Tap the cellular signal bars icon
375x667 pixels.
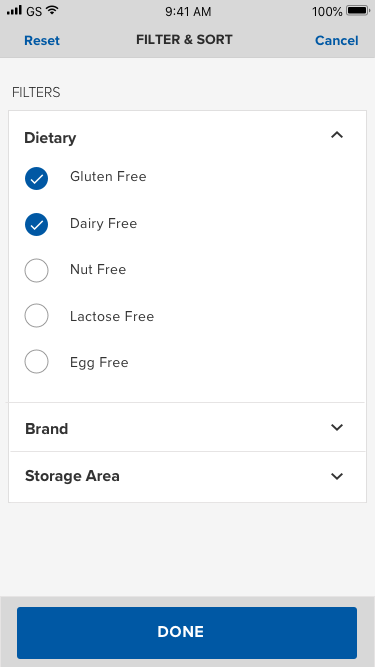pyautogui.click(x=14, y=10)
